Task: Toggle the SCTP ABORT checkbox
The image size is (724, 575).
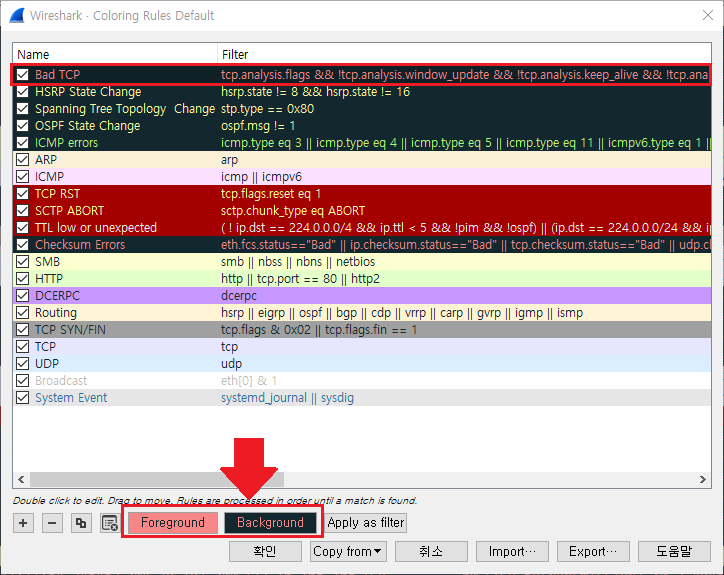Action: click(x=23, y=211)
